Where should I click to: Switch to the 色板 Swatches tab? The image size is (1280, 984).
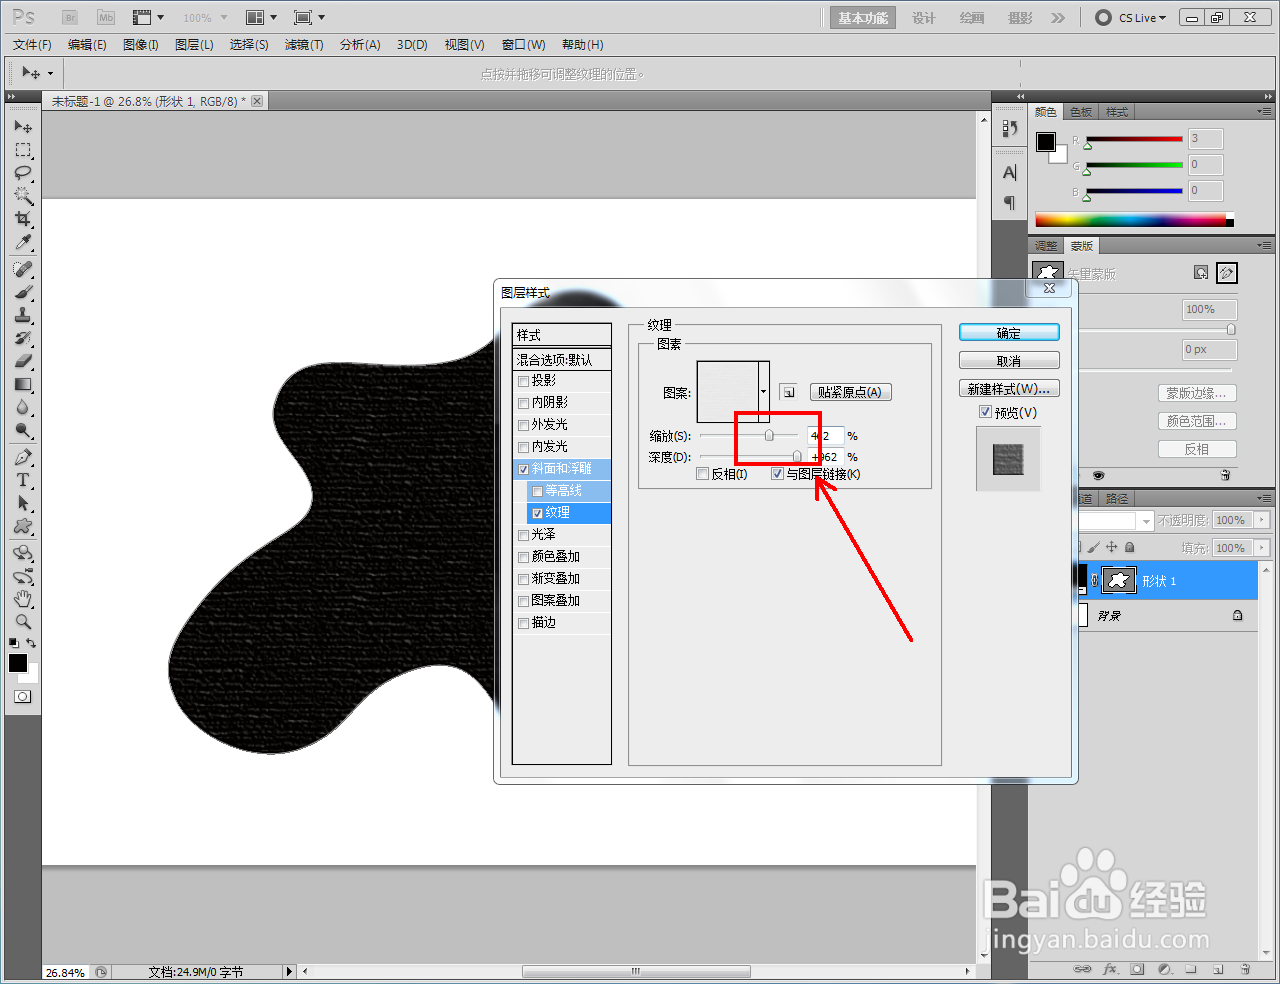(1081, 112)
